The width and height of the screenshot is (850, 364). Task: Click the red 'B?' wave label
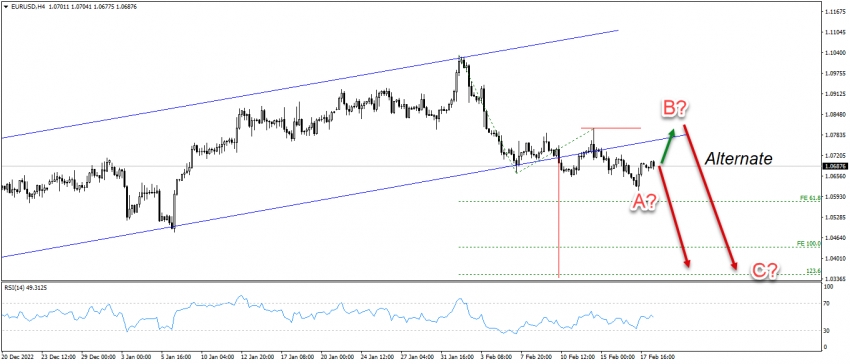tap(675, 109)
